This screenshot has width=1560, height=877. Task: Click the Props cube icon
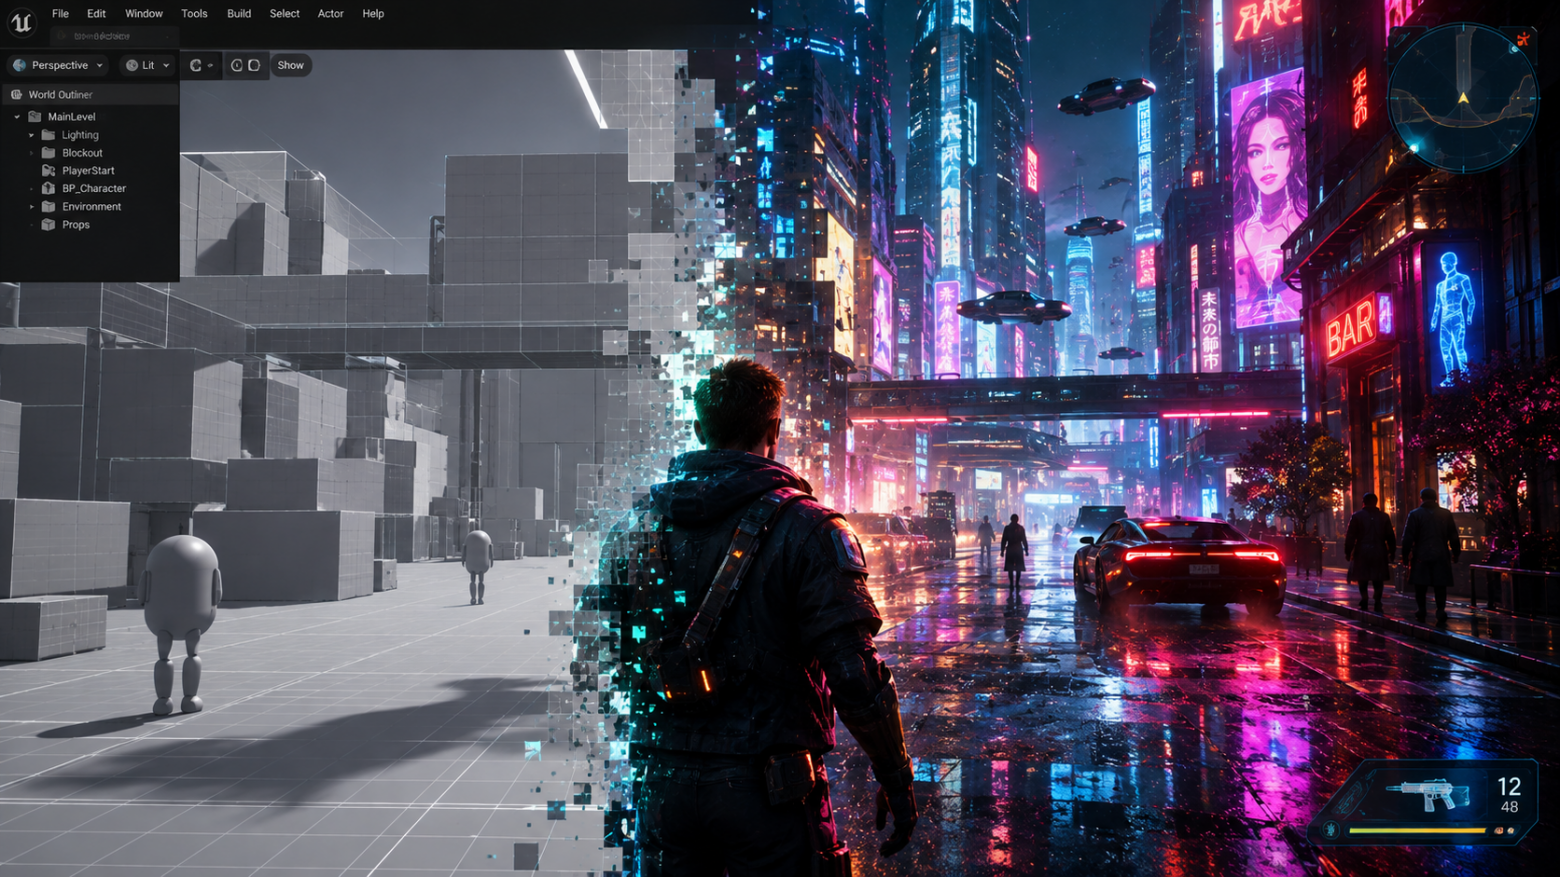(48, 224)
